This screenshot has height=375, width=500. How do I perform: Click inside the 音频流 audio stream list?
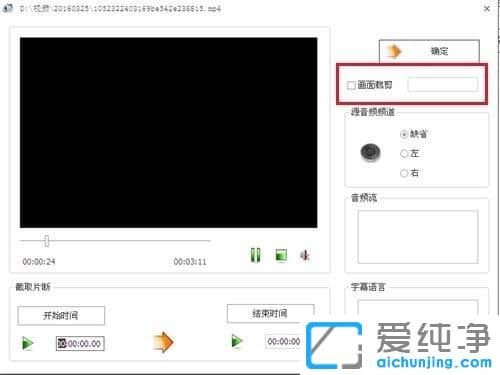(x=418, y=237)
